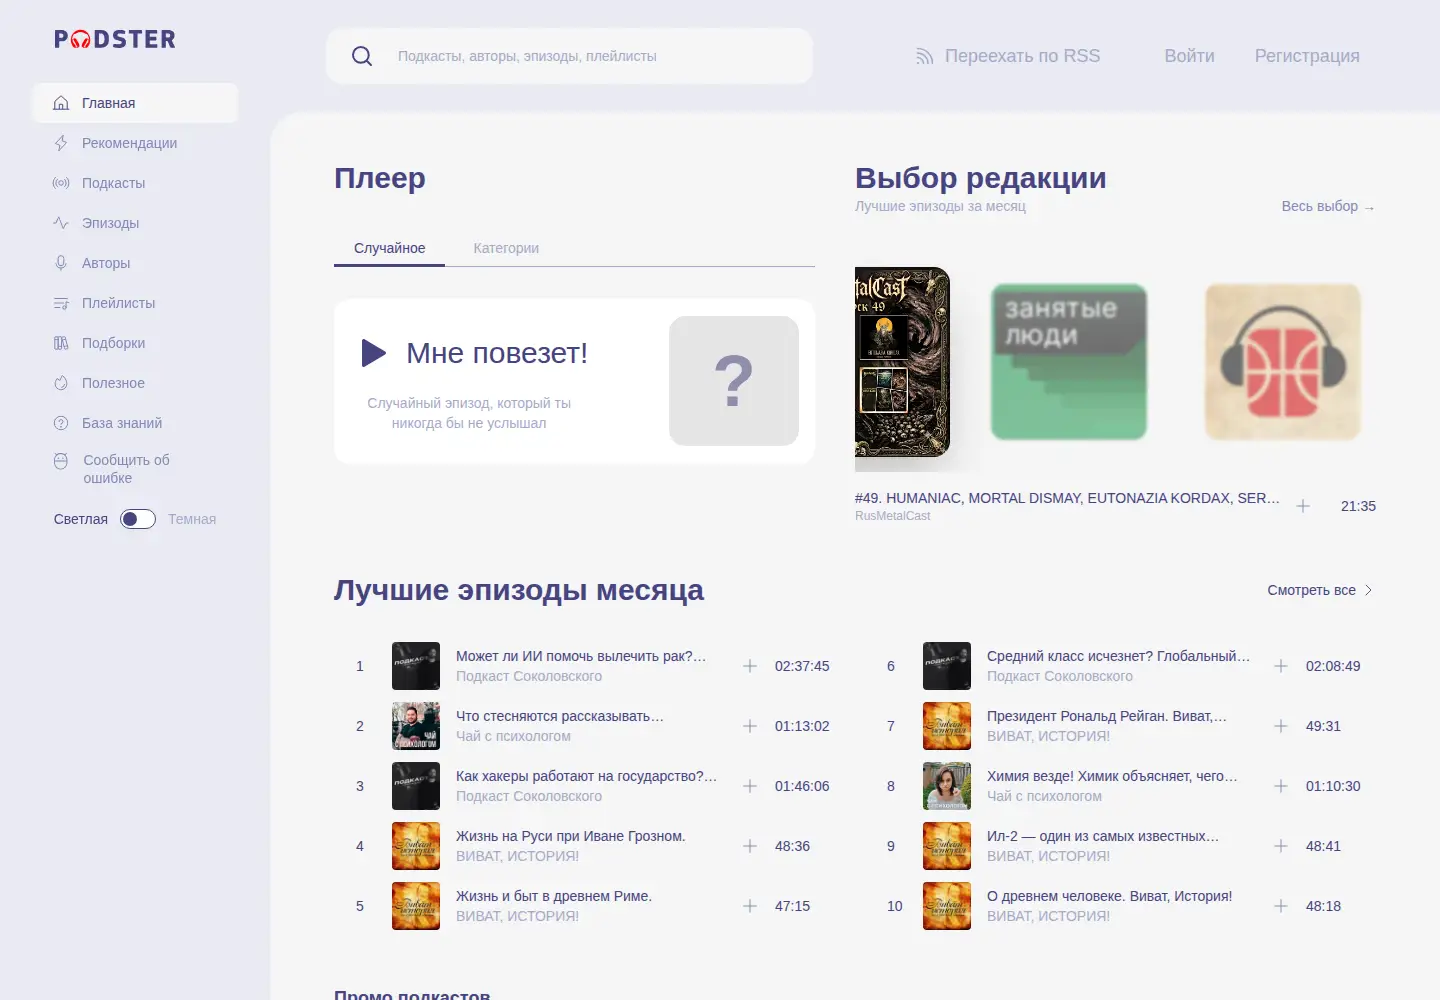Click the home icon beside Главная
The image size is (1440, 1000).
(61, 103)
